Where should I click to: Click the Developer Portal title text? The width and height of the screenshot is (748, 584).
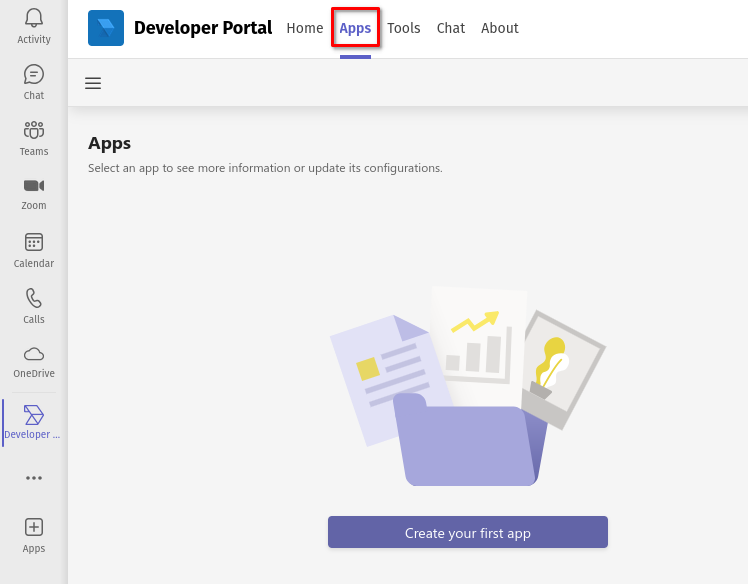coord(203,28)
